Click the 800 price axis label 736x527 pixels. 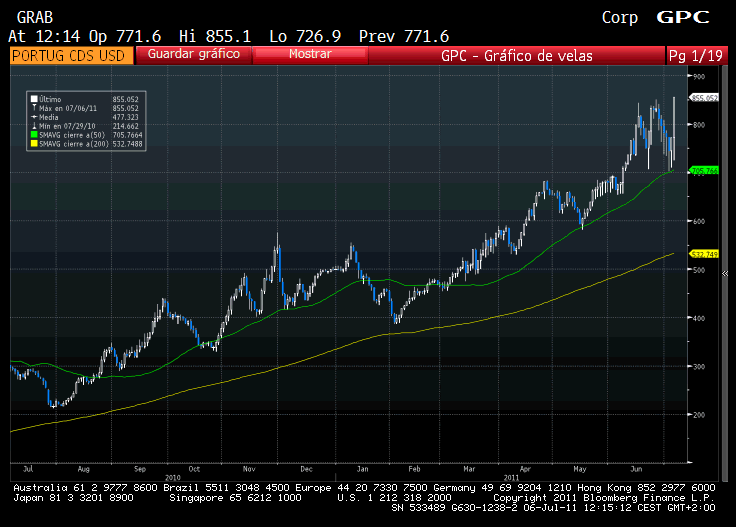coord(698,125)
